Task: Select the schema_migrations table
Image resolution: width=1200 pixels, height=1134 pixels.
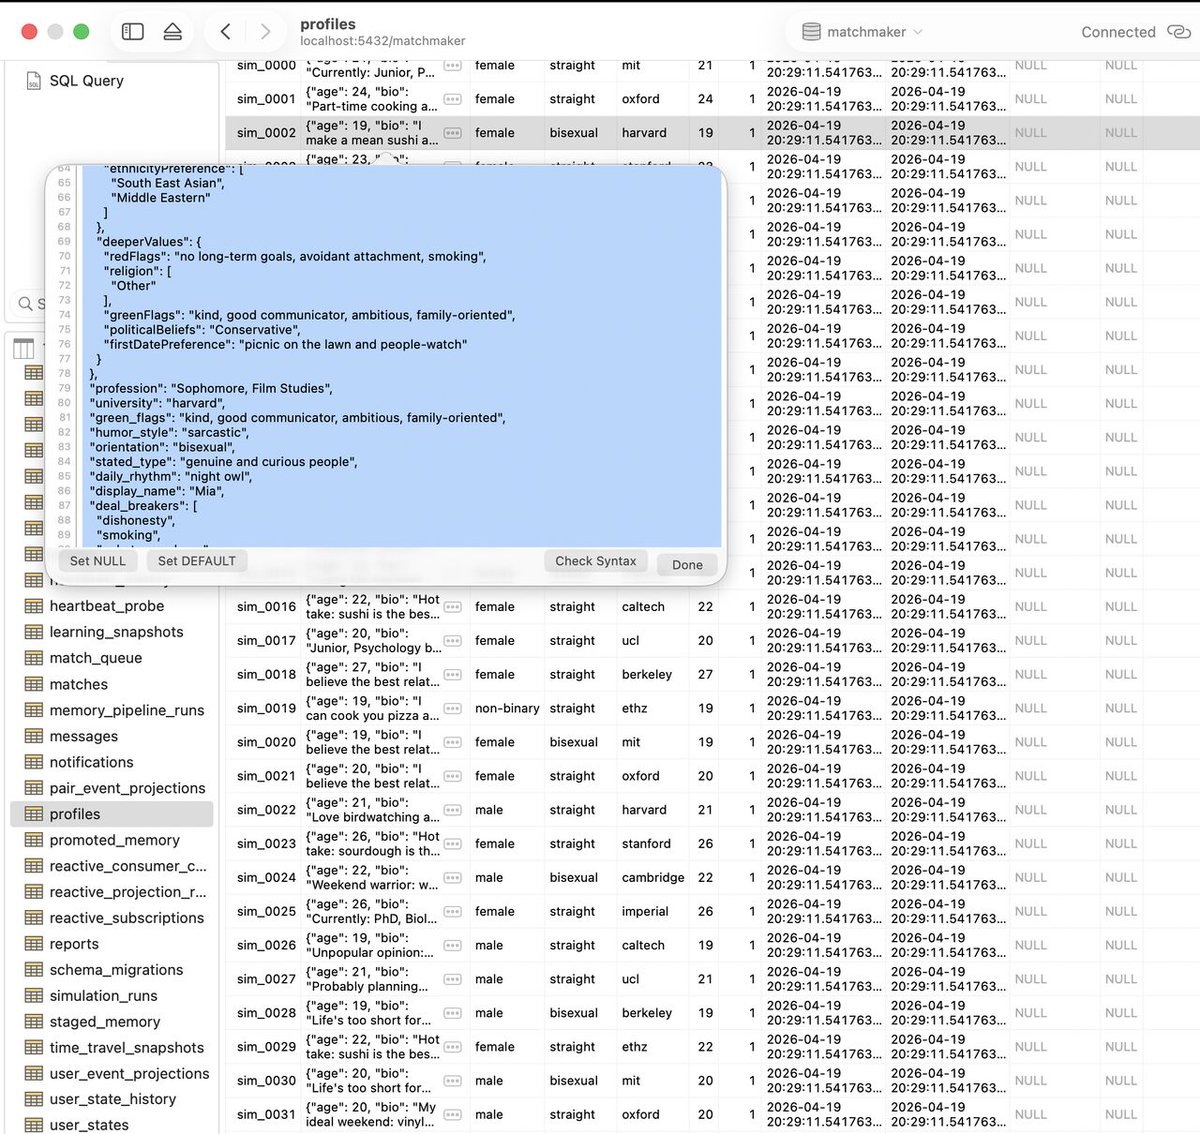Action: click(116, 970)
